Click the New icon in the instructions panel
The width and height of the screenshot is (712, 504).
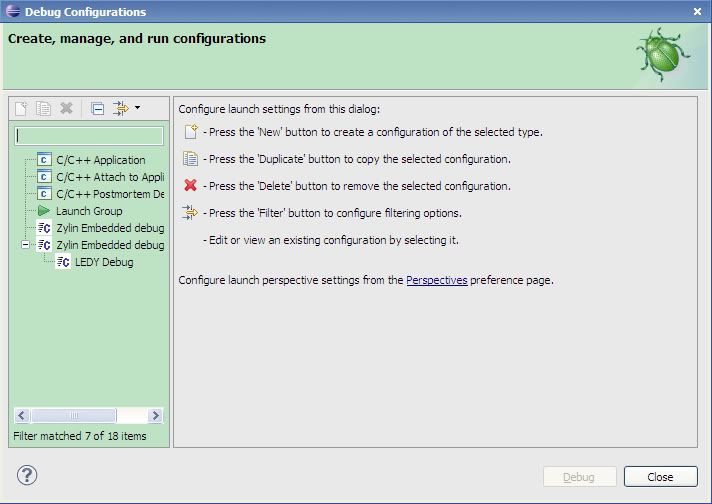click(x=191, y=132)
